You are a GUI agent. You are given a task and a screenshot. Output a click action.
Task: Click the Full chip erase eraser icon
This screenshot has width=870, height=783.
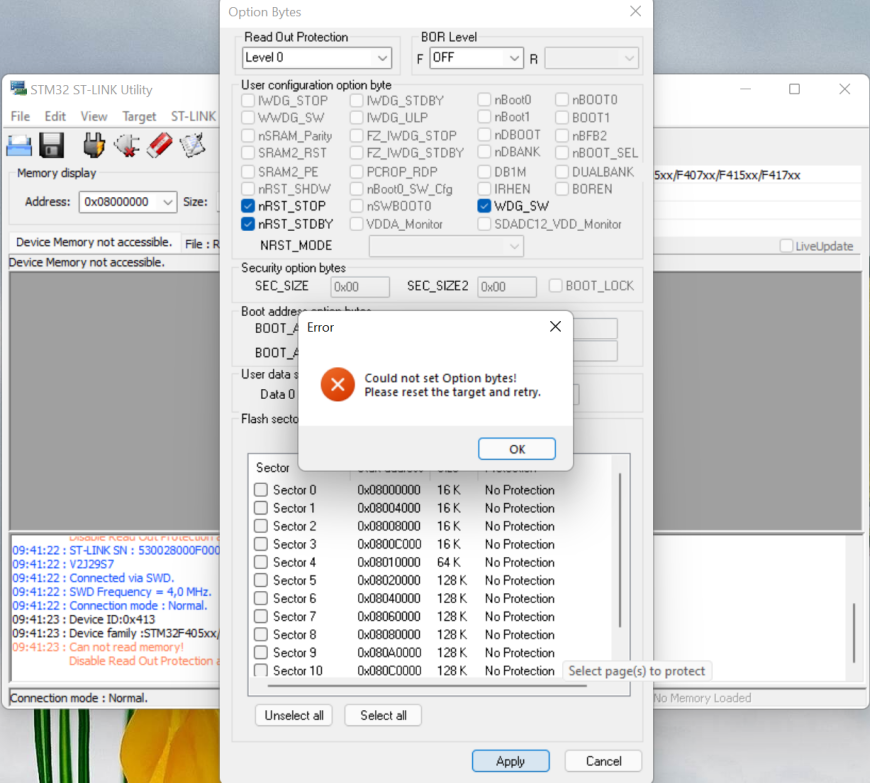tap(160, 145)
